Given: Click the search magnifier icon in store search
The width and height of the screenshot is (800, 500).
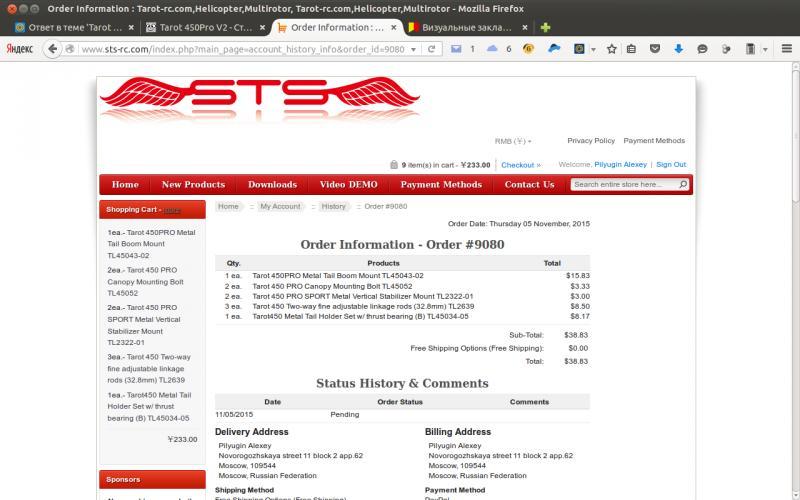Looking at the screenshot, I should 683,185.
